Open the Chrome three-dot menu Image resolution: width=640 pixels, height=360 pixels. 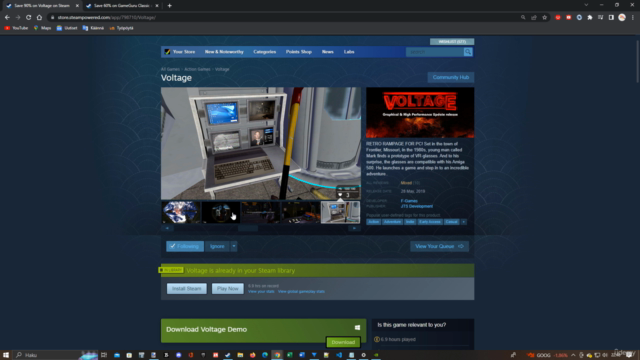633,18
